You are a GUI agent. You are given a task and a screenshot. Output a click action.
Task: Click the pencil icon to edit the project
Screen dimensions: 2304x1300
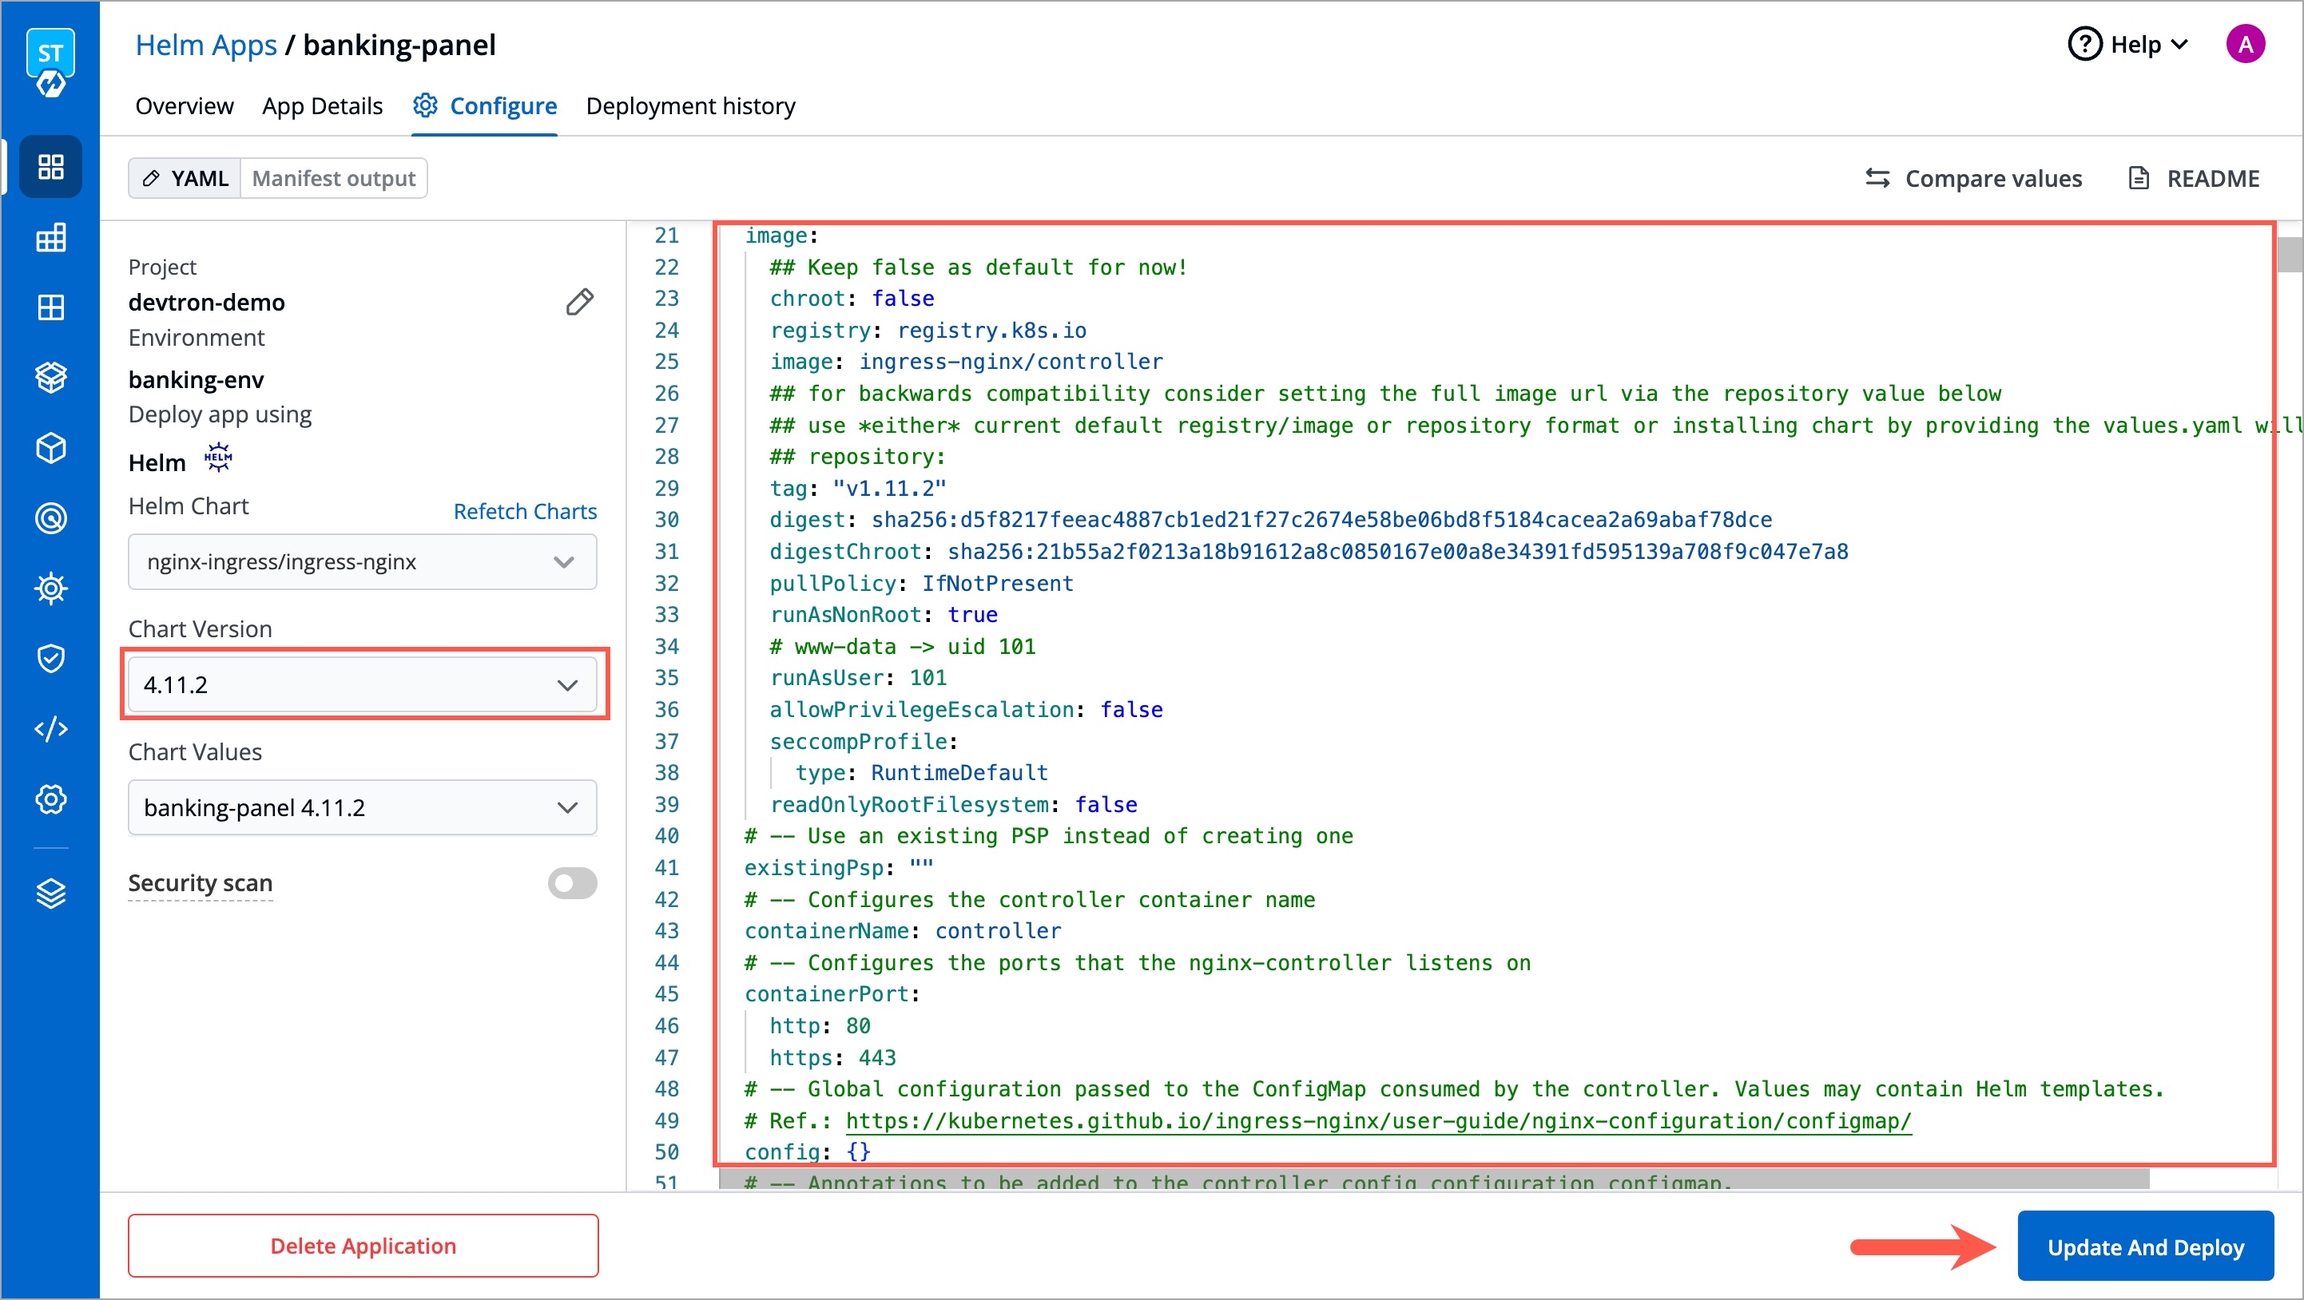coord(579,302)
